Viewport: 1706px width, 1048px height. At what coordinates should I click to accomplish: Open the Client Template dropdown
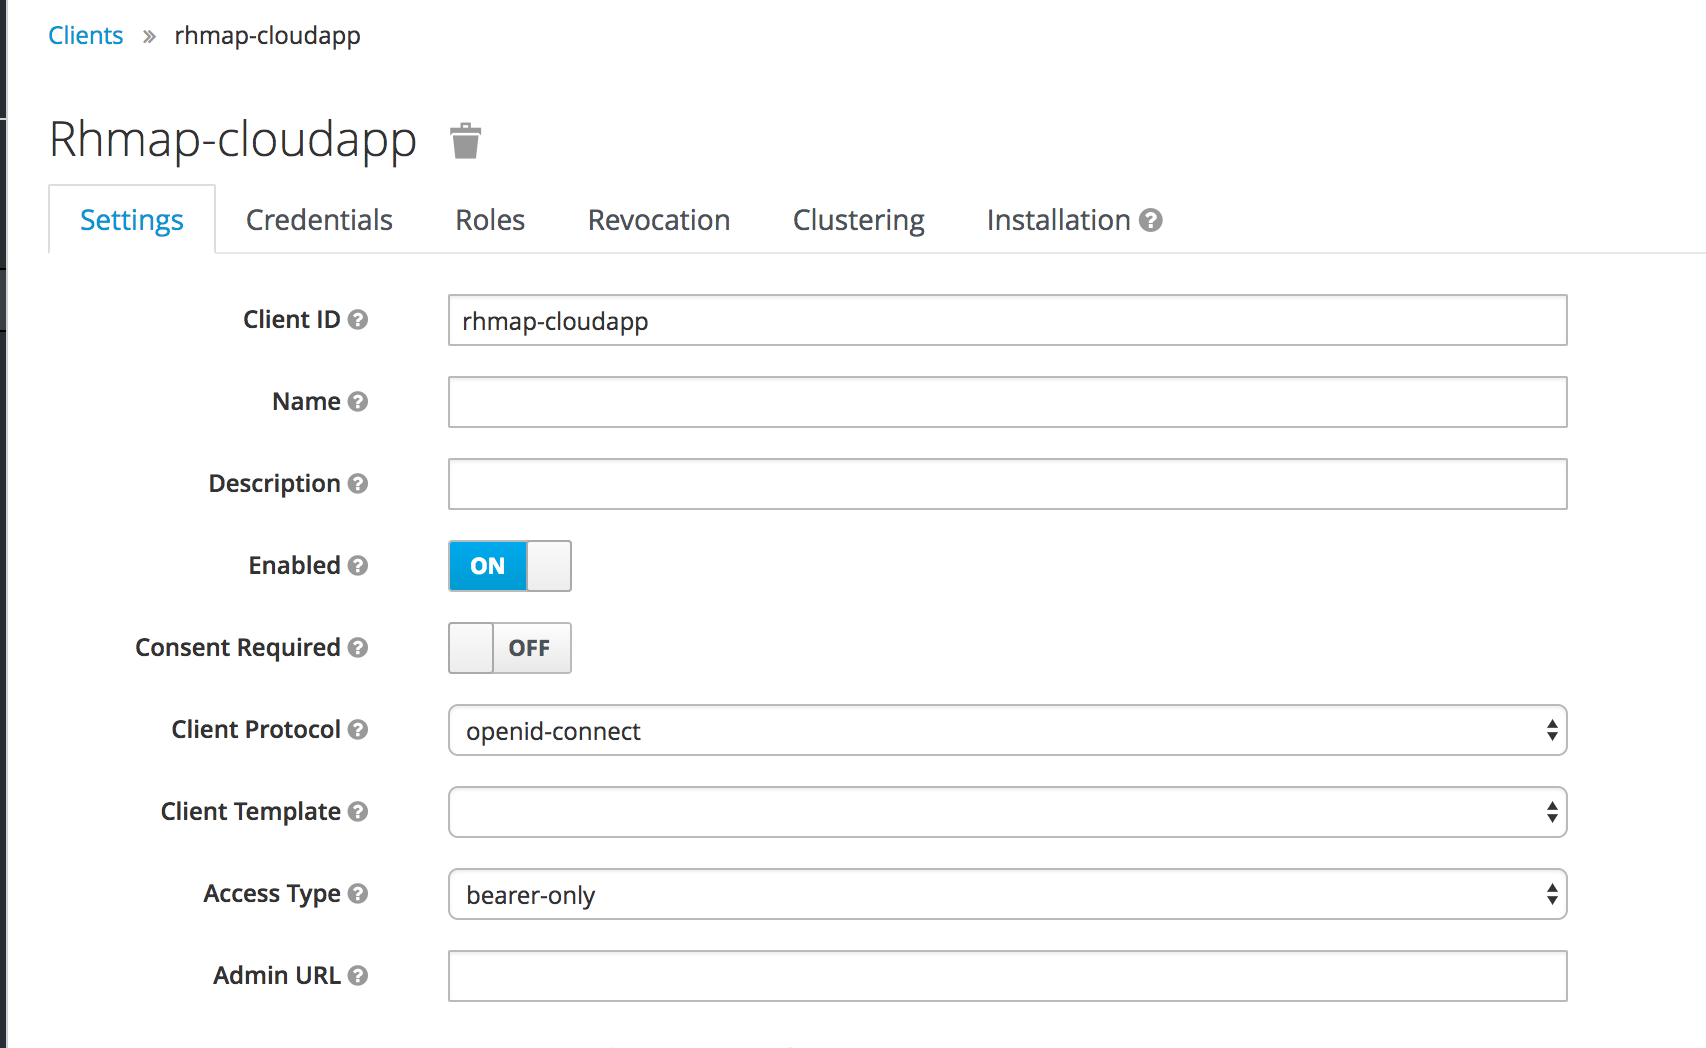pyautogui.click(x=1007, y=812)
